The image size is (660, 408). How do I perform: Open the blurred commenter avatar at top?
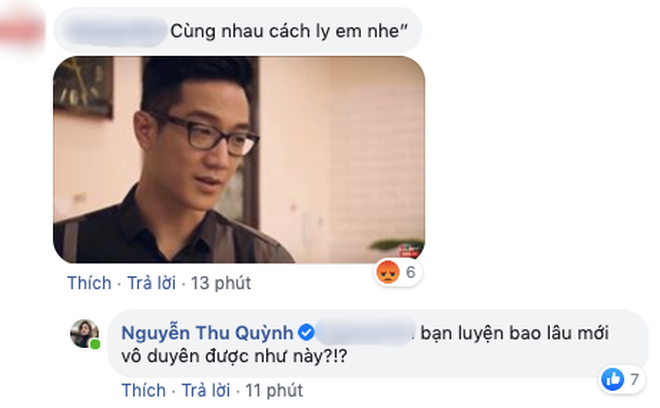[21, 30]
